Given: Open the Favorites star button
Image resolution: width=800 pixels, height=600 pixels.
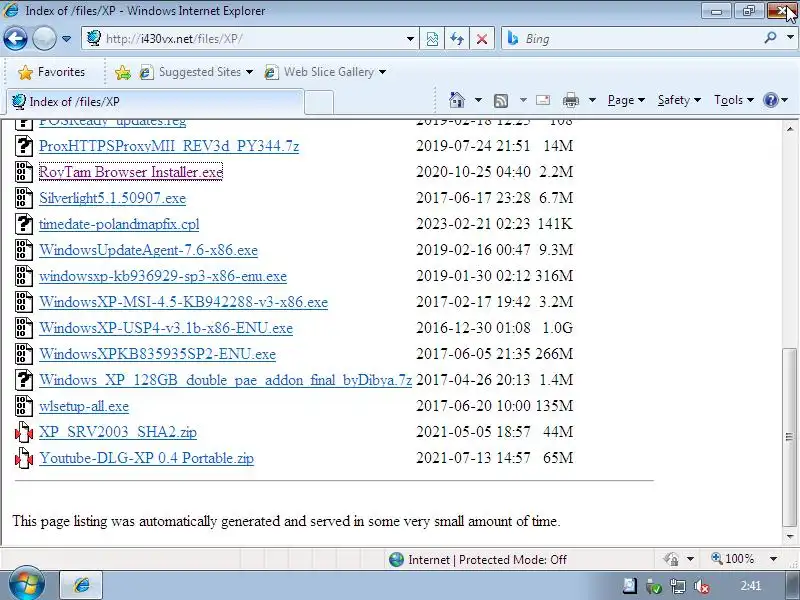Looking at the screenshot, I should tap(51, 72).
